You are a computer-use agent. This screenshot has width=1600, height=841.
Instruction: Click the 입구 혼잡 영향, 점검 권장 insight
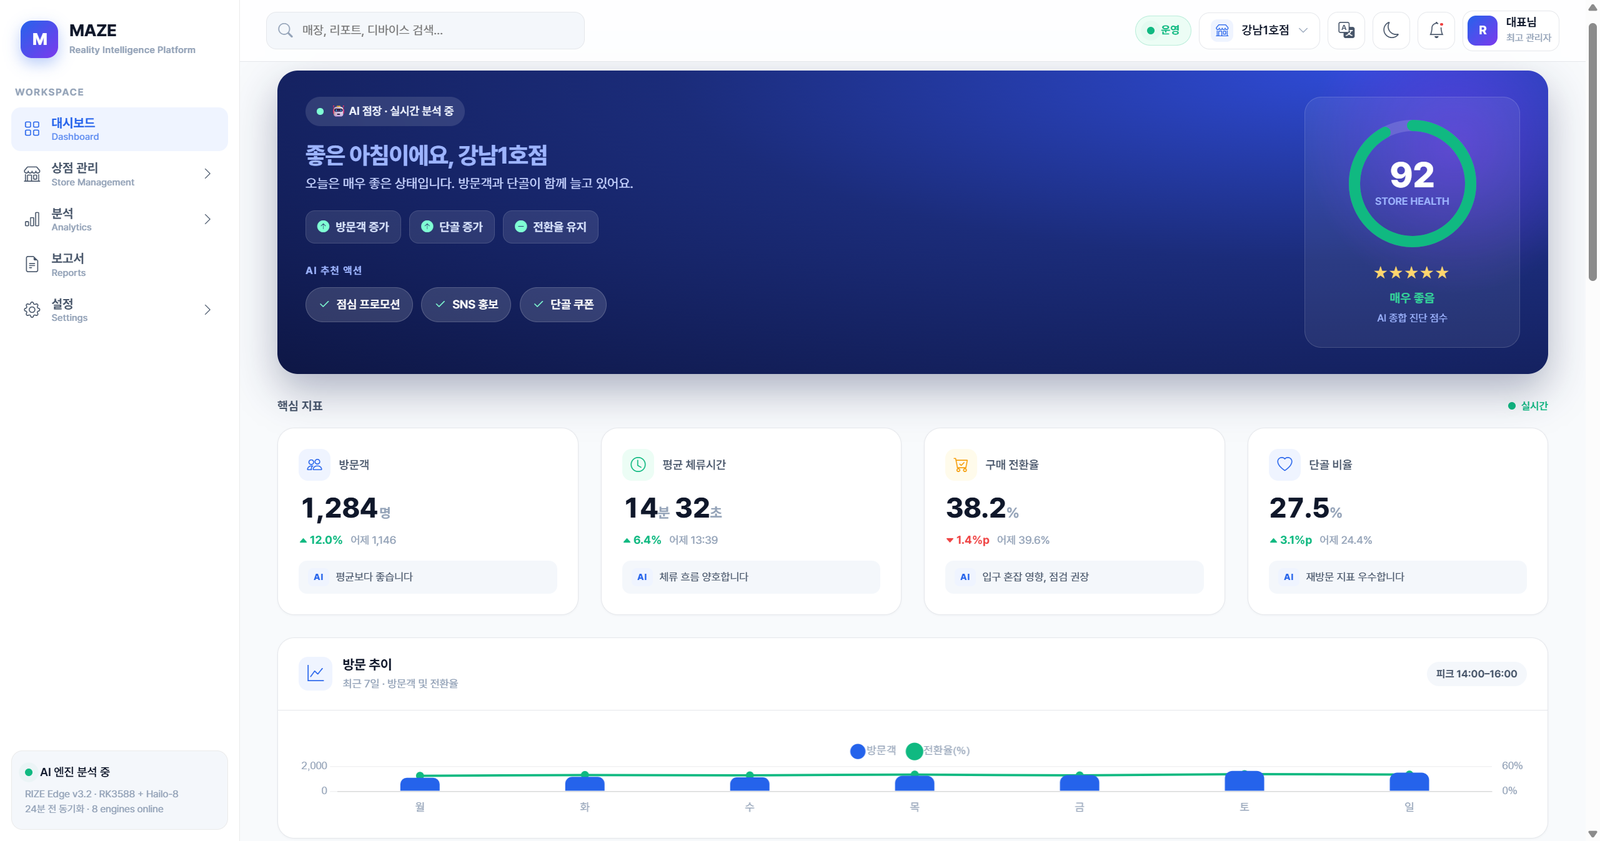coord(1074,577)
